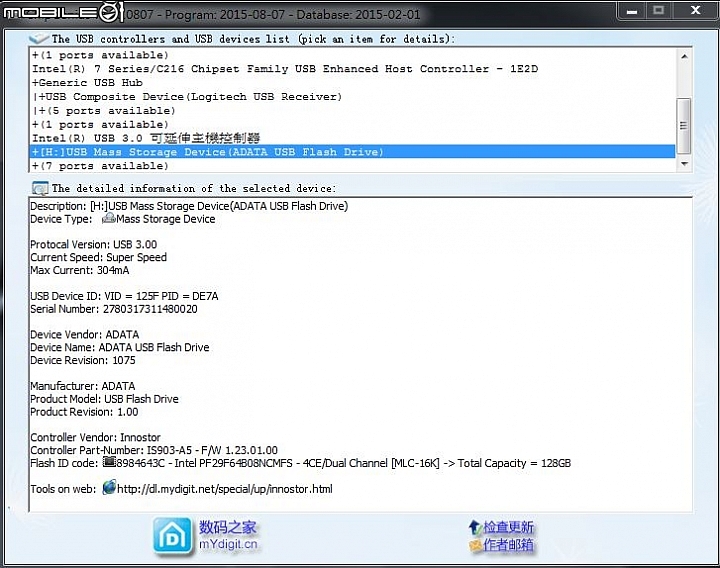Open the innostor.html tools web link
The image size is (720, 568).
225,489
